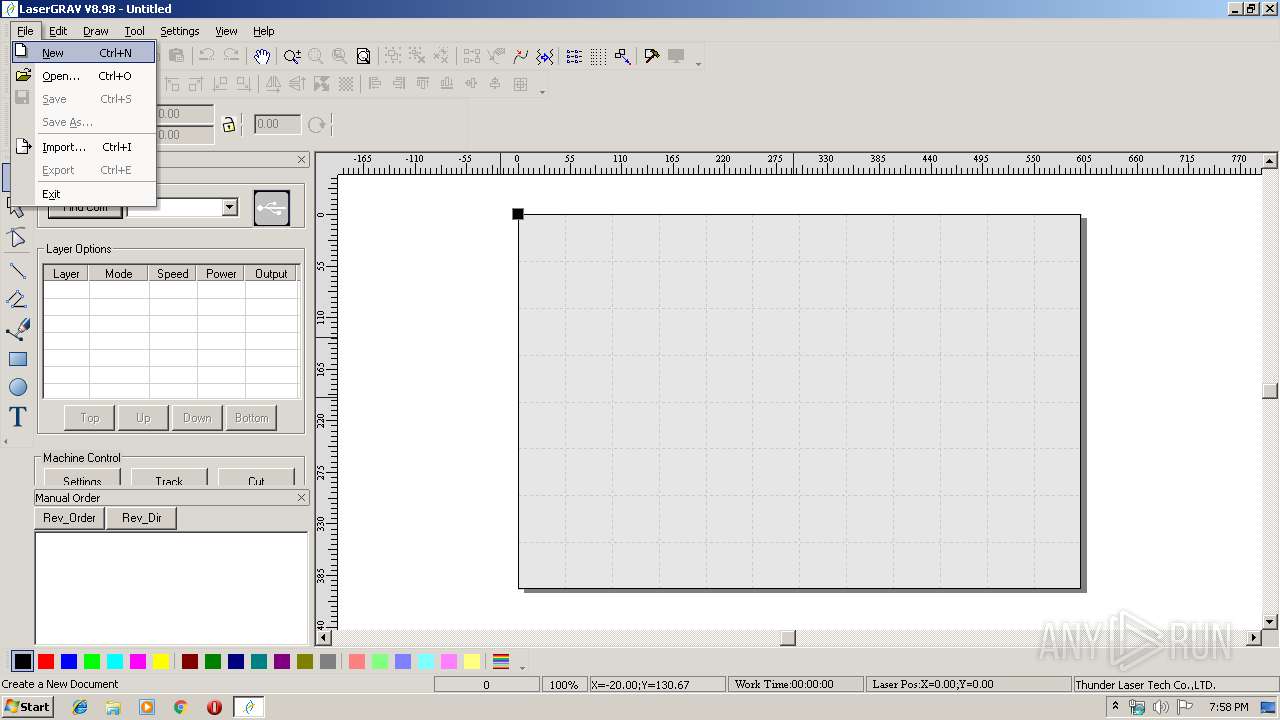Open the Settings menu

tap(180, 31)
